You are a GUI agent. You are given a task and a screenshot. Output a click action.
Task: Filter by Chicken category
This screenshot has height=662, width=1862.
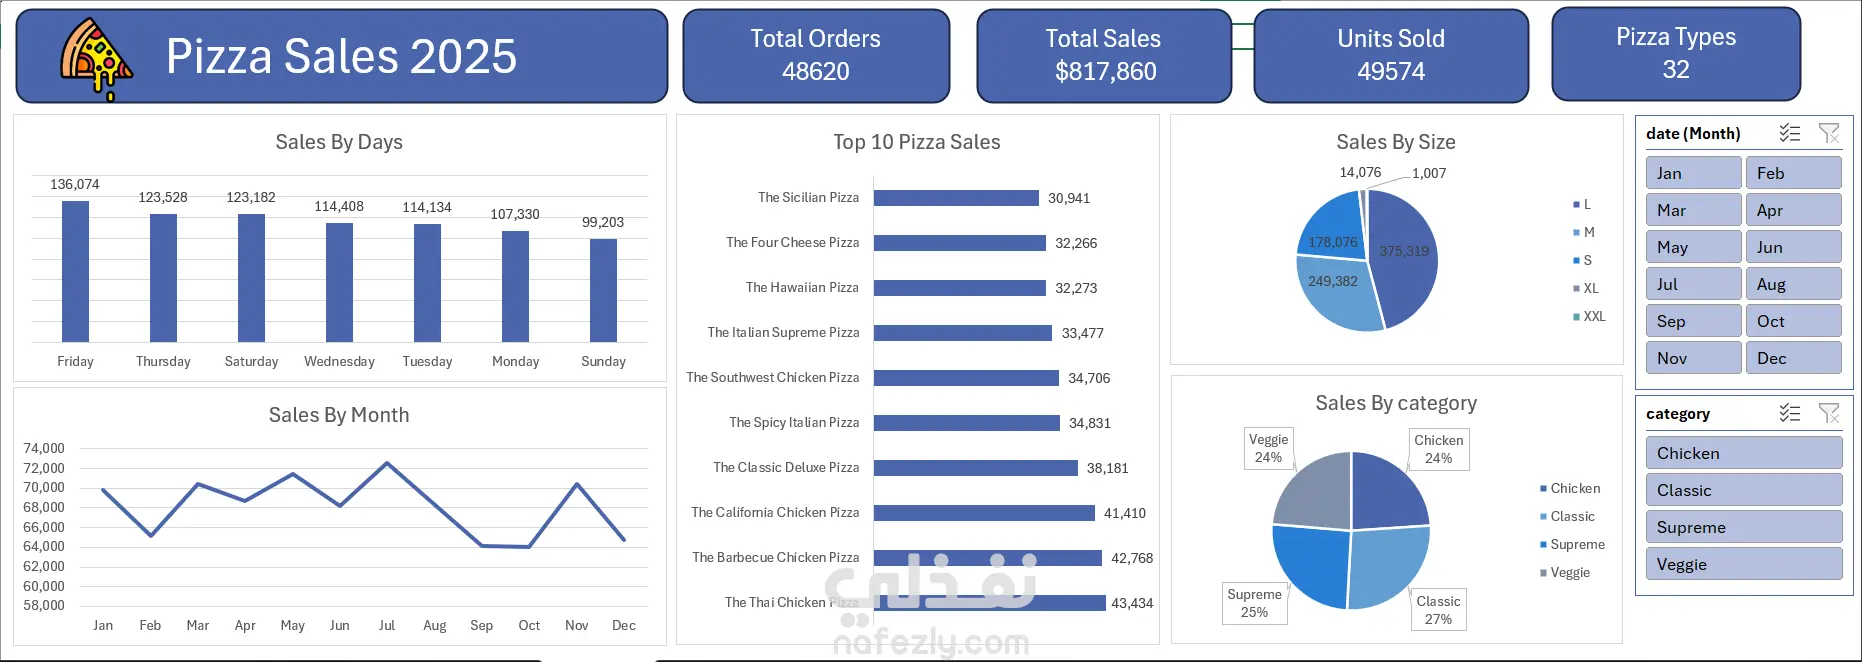point(1743,453)
